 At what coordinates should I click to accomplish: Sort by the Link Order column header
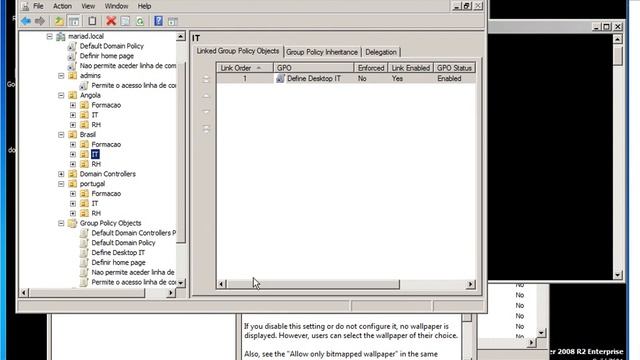coord(245,68)
